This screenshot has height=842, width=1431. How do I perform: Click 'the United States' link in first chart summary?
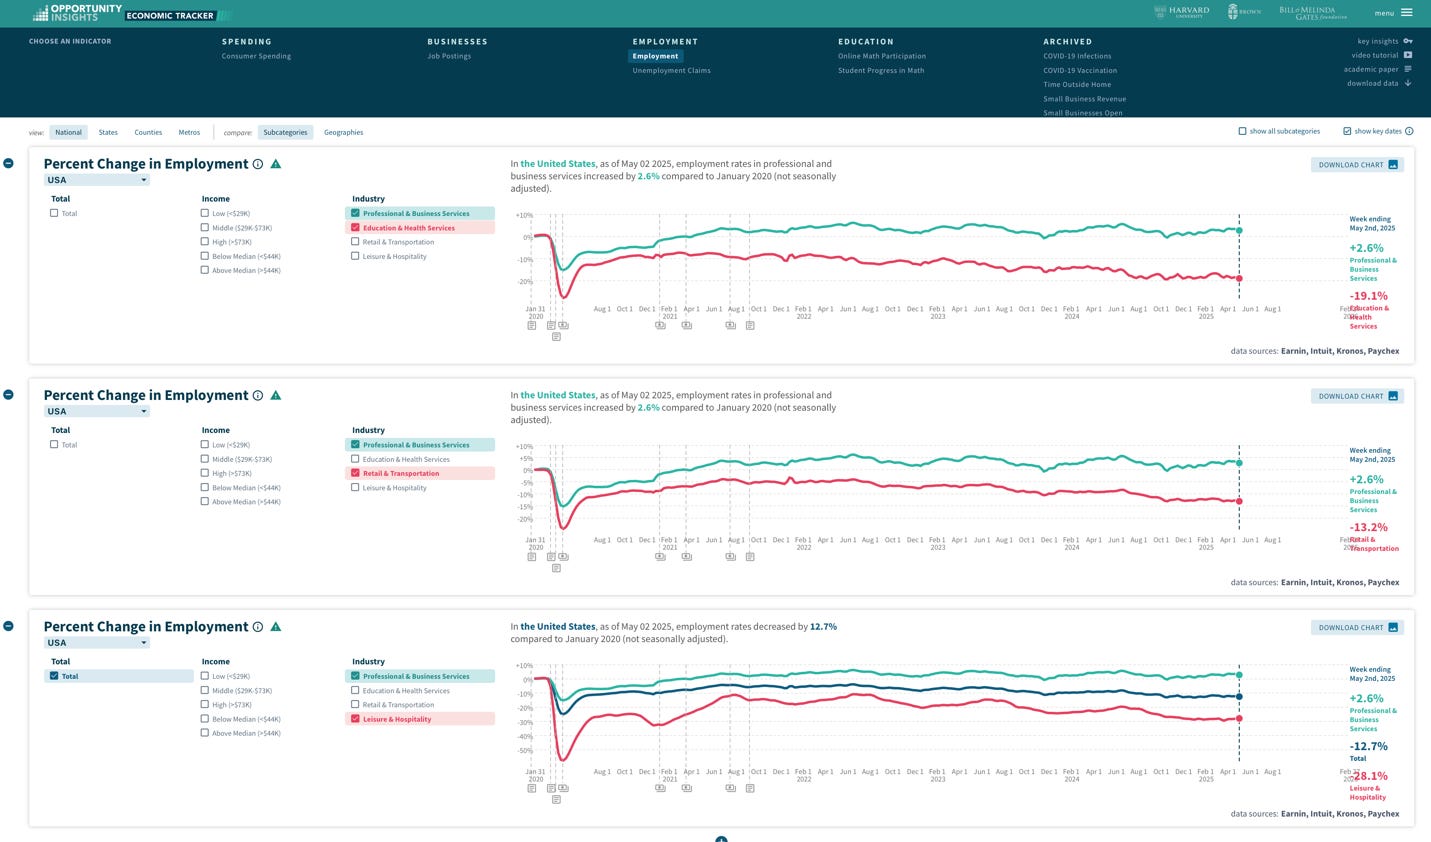[x=558, y=164]
